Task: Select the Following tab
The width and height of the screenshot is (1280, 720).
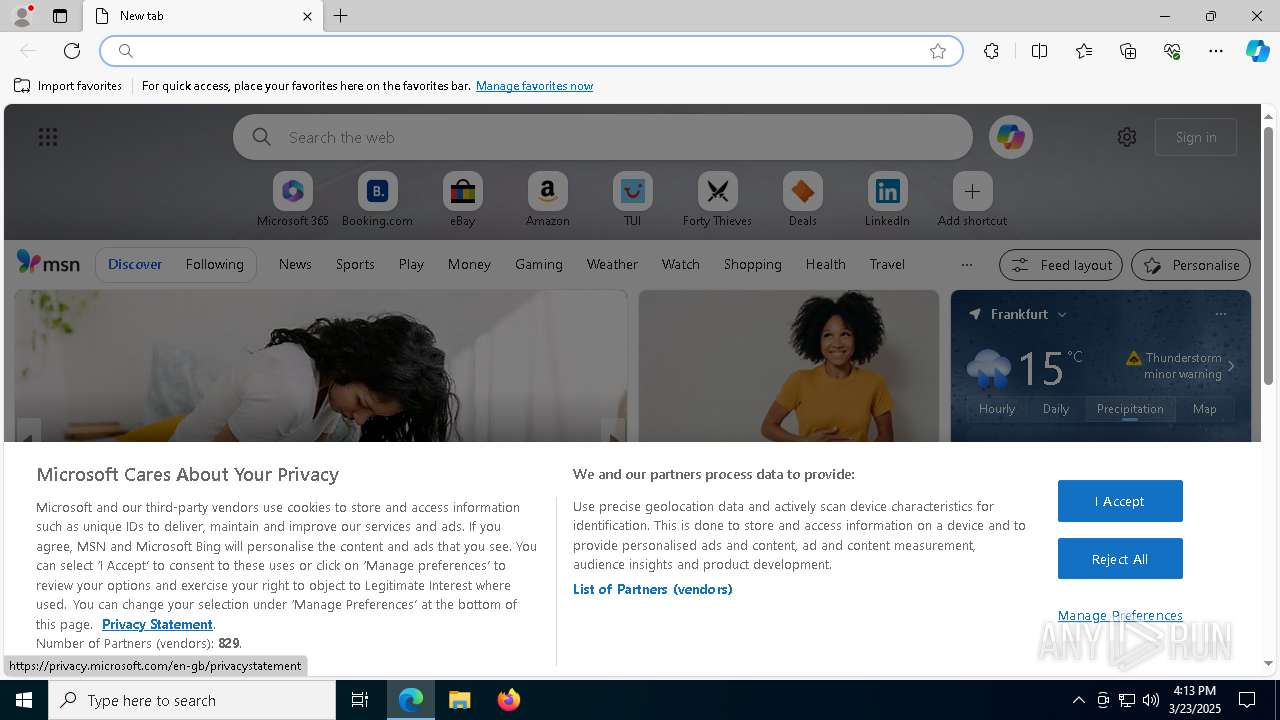Action: click(214, 264)
